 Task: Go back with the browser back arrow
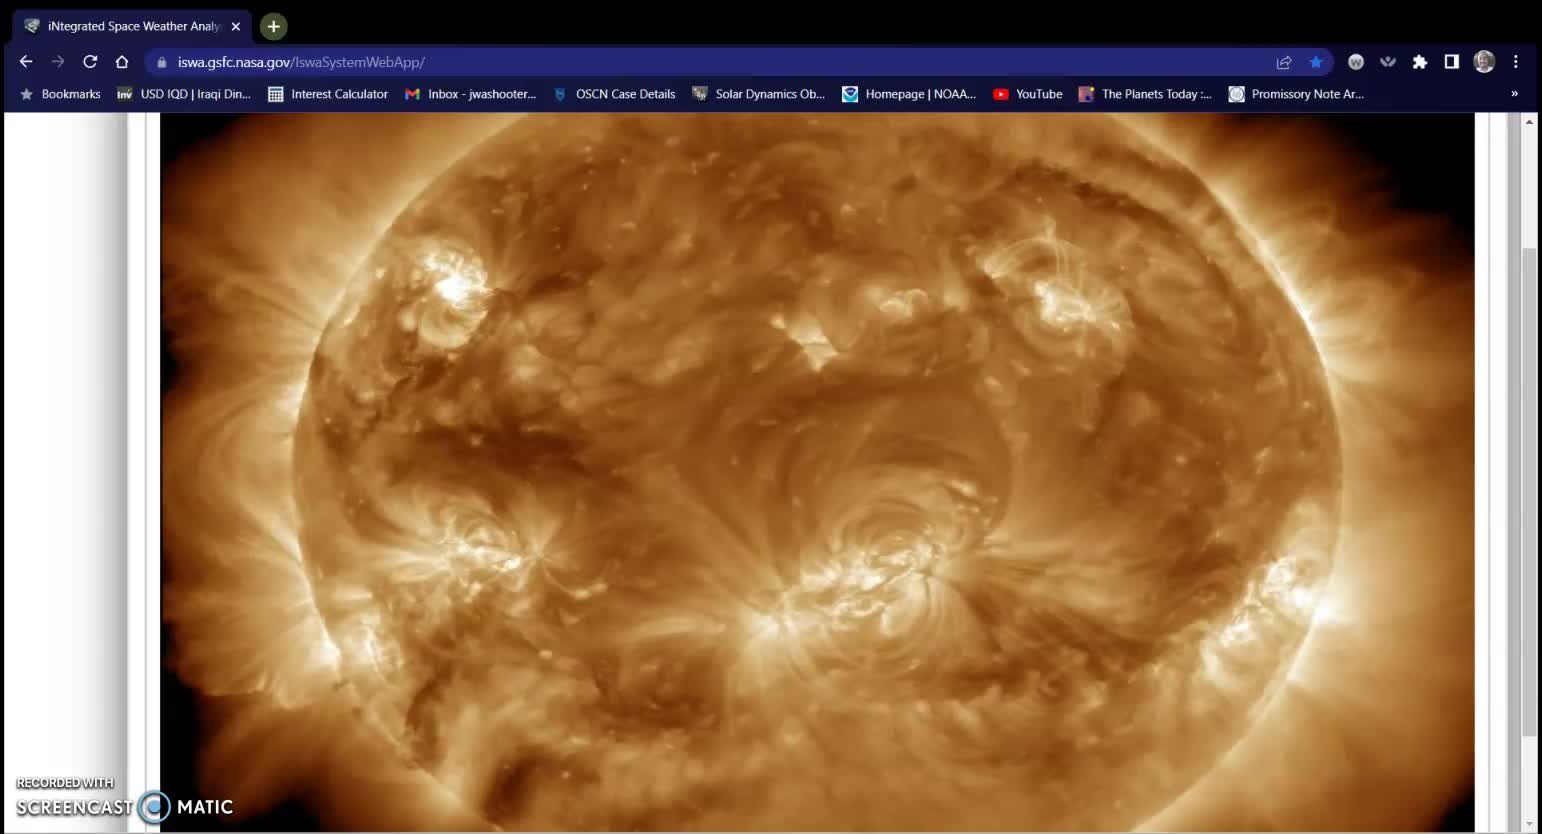tap(26, 62)
